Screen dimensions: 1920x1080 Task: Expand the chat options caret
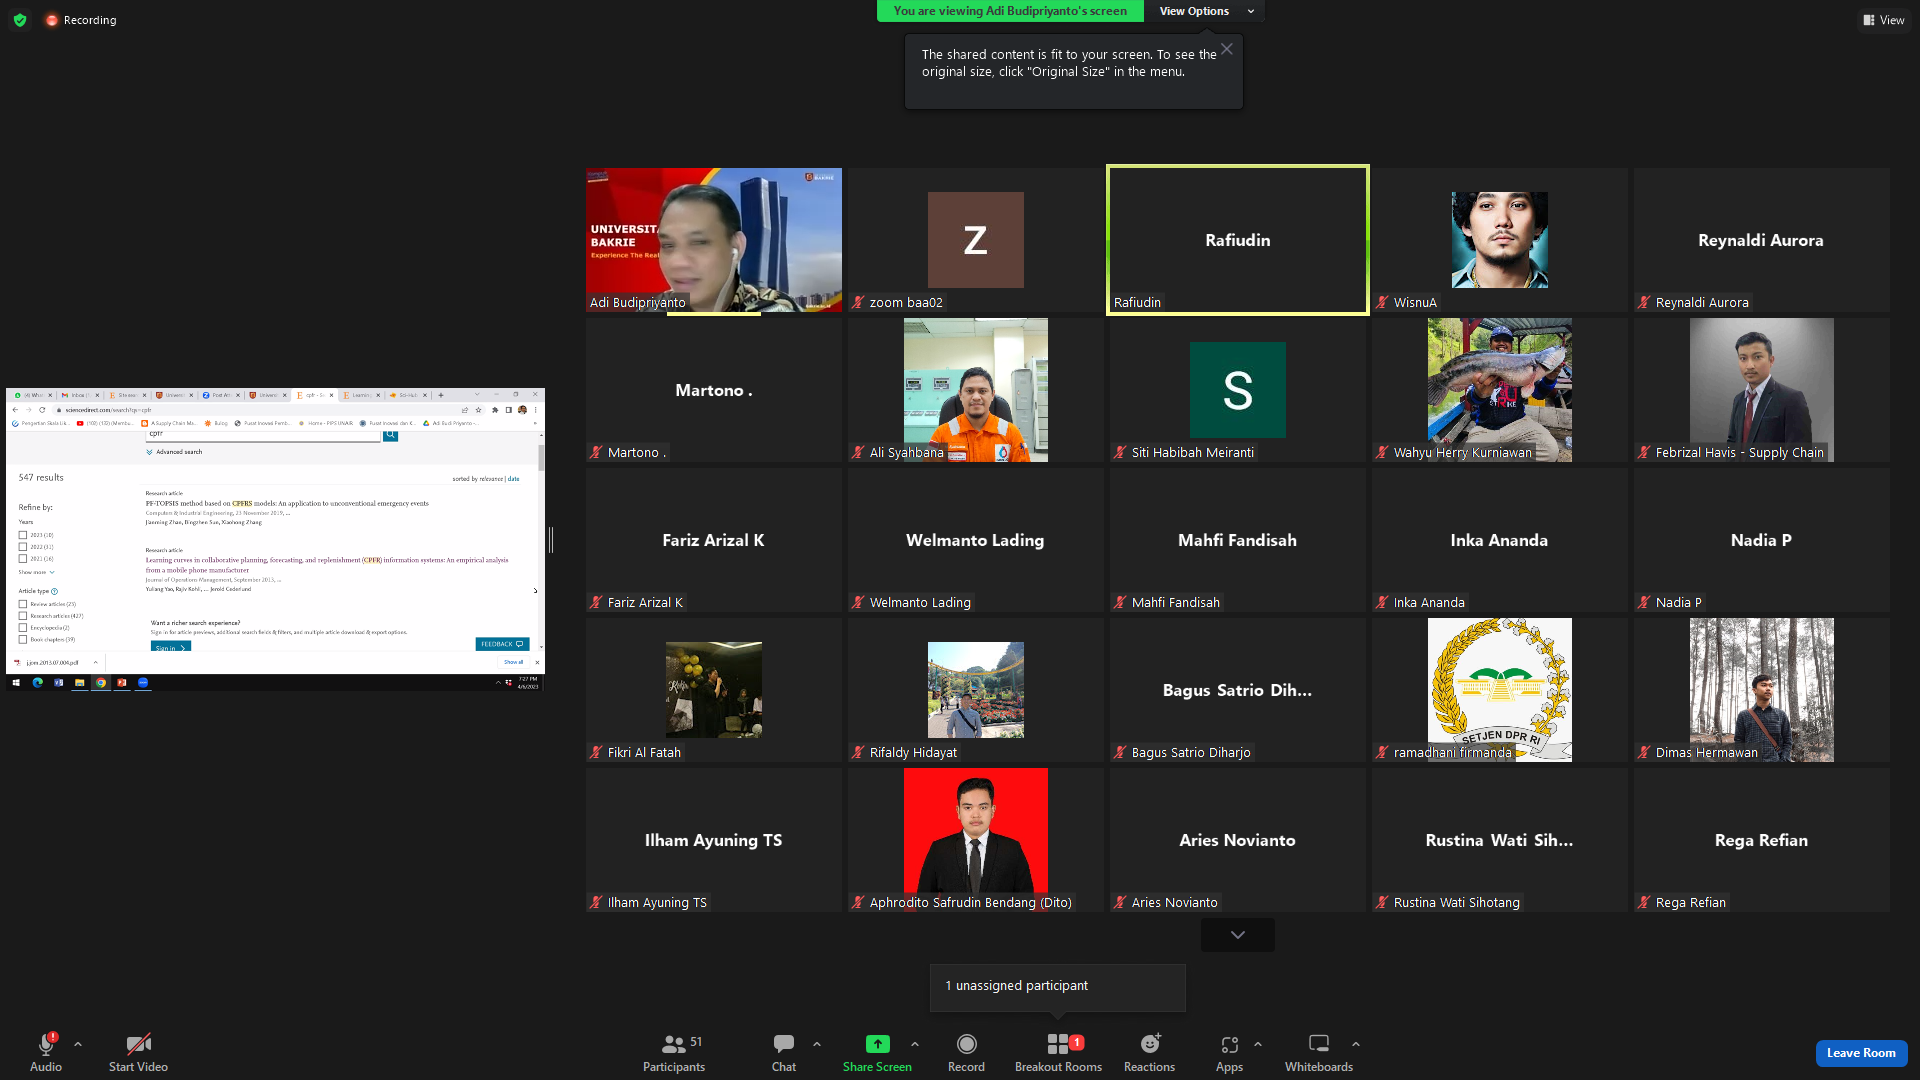(x=817, y=1044)
